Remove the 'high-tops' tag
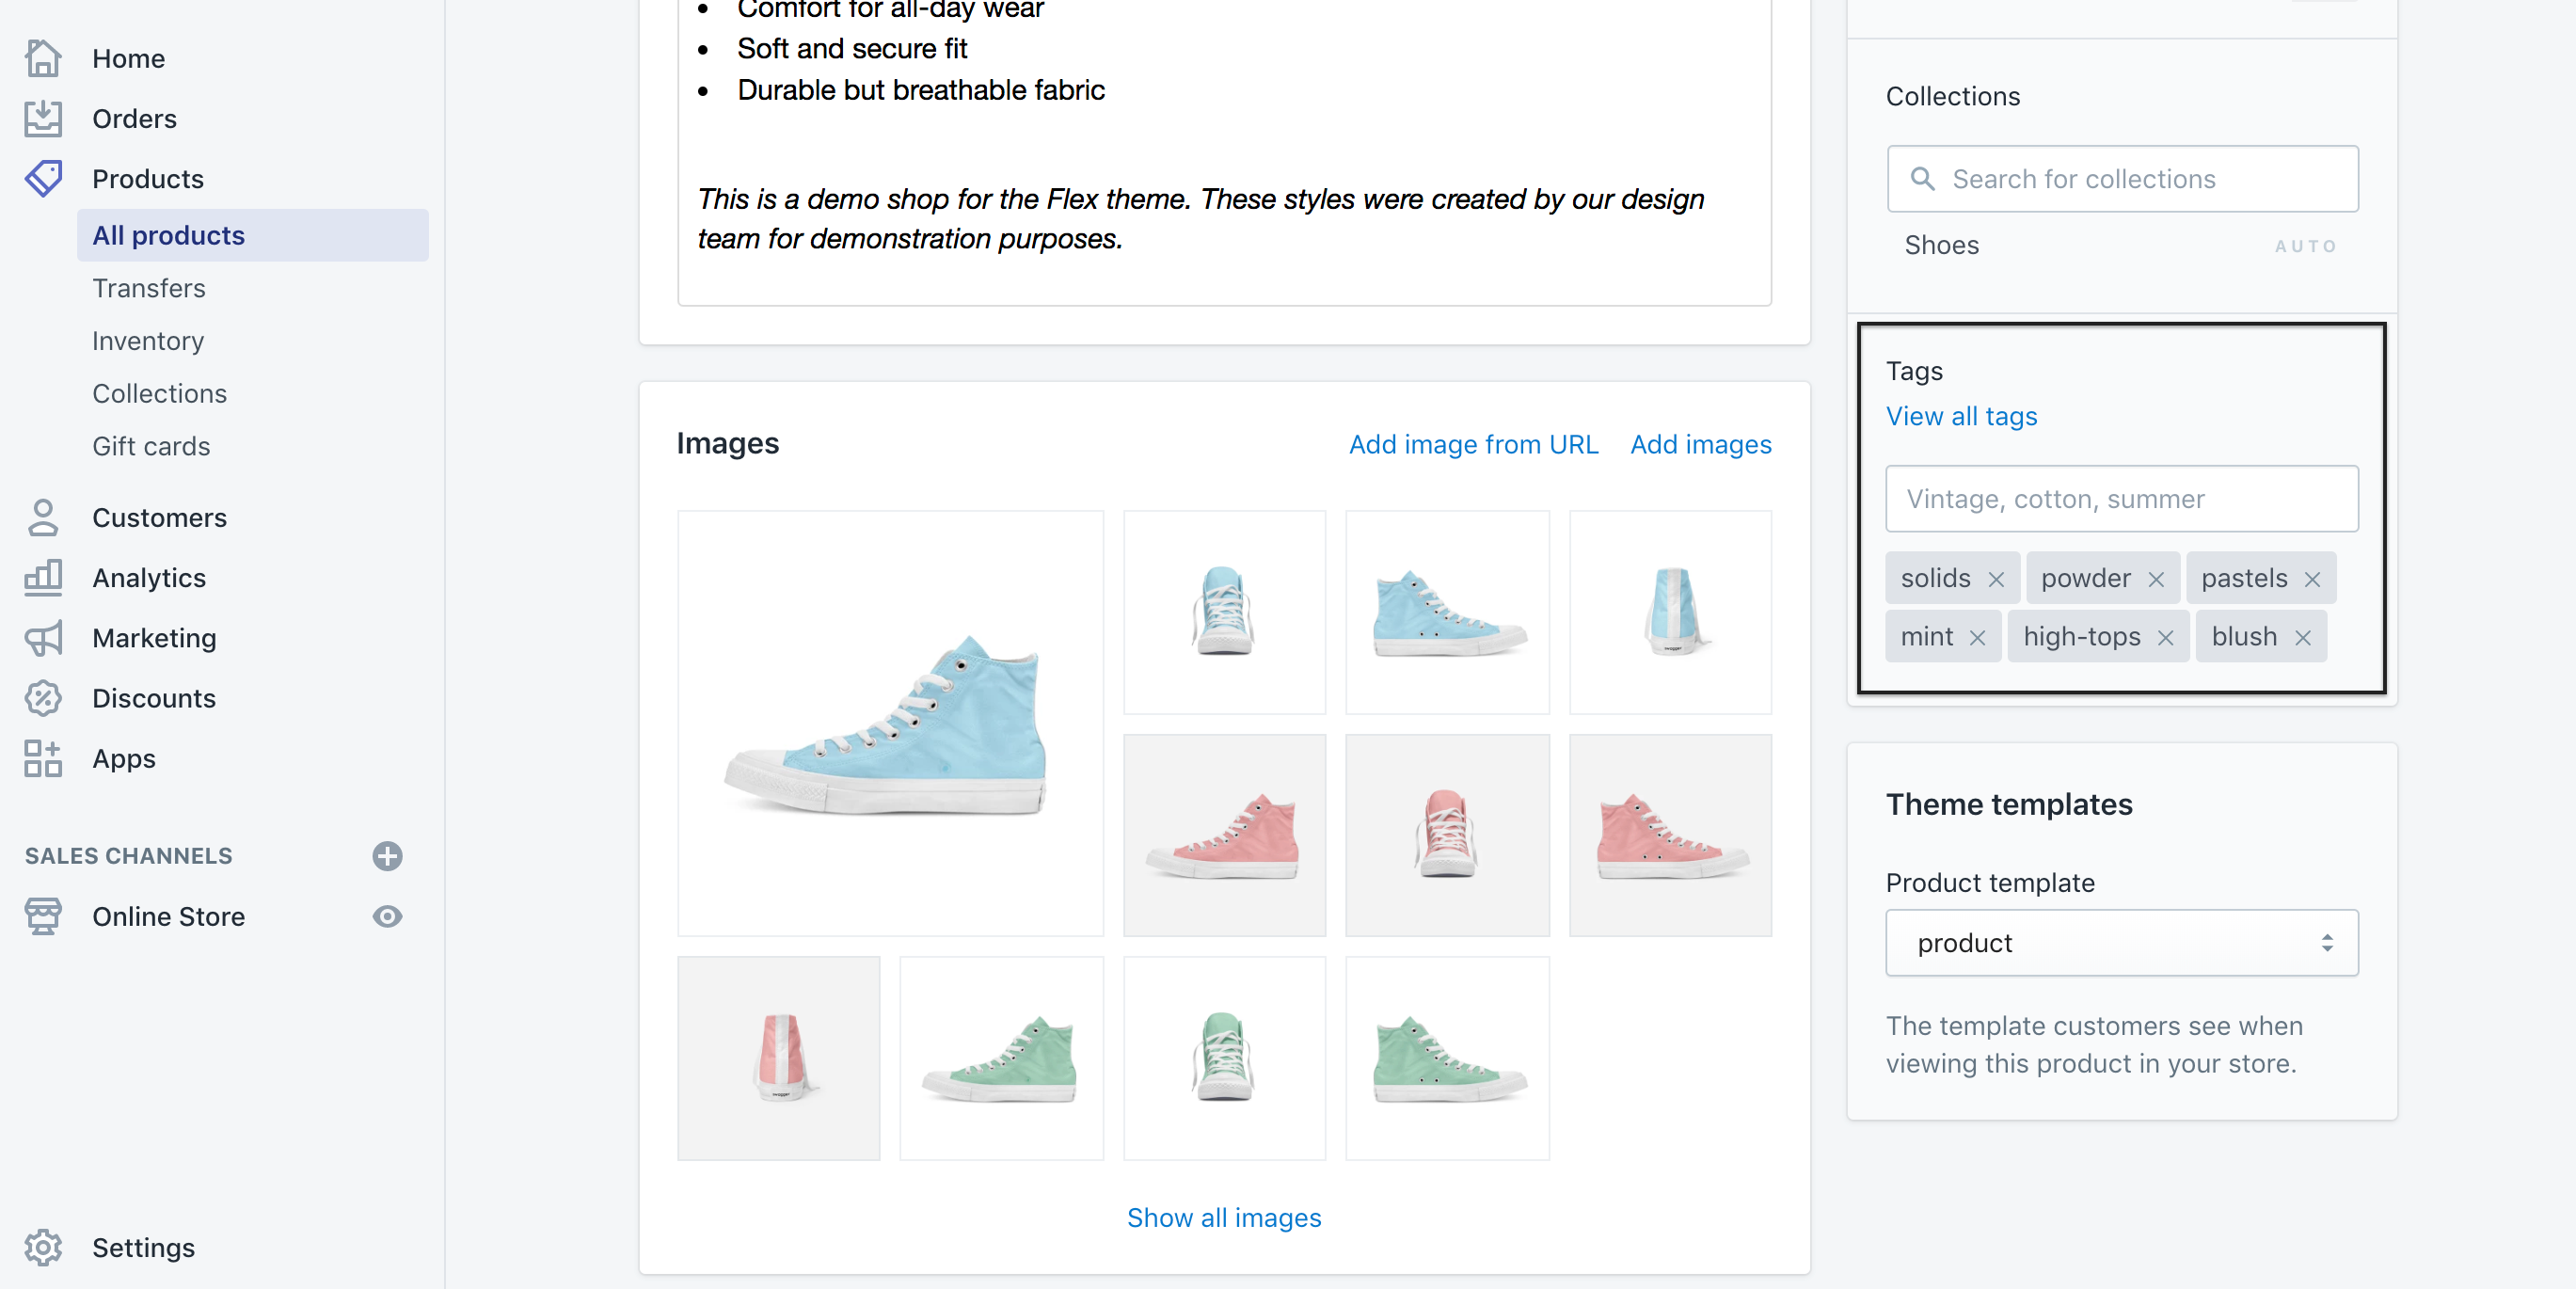The image size is (2576, 1289). point(2166,638)
